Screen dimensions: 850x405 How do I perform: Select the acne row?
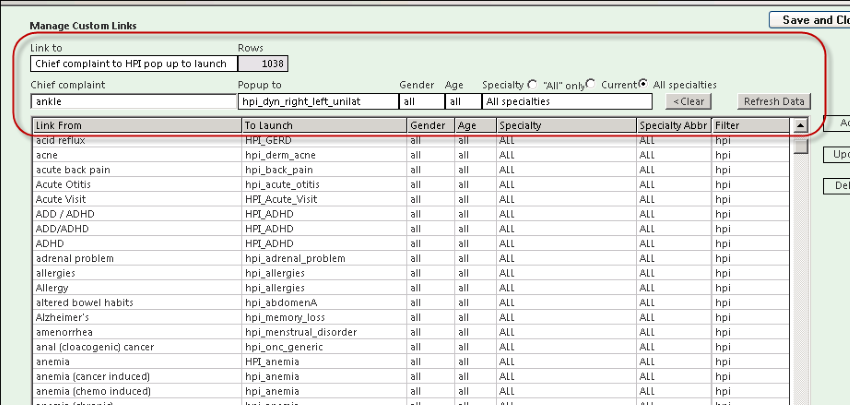tap(411, 155)
